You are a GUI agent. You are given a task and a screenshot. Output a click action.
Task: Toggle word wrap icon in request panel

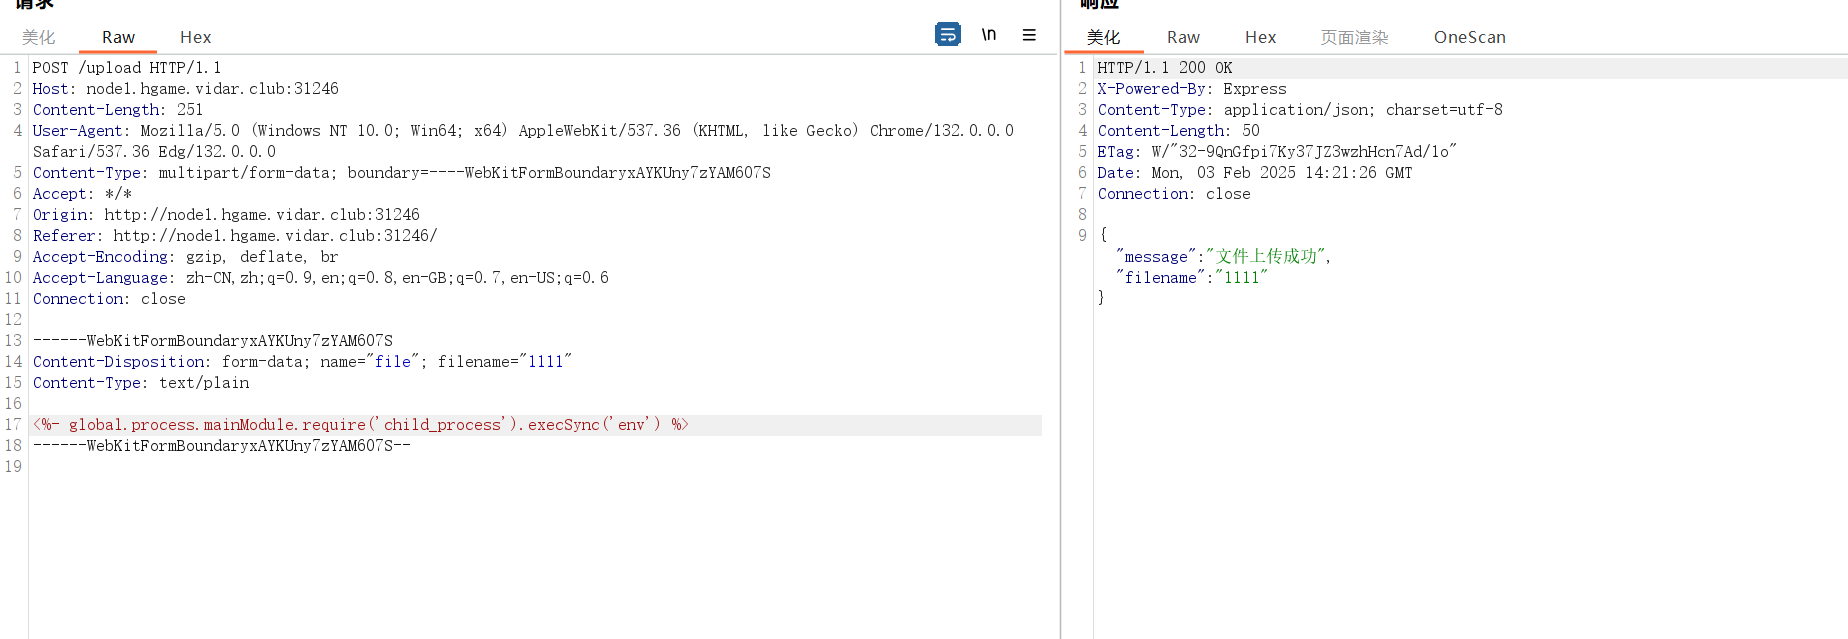pyautogui.click(x=947, y=35)
